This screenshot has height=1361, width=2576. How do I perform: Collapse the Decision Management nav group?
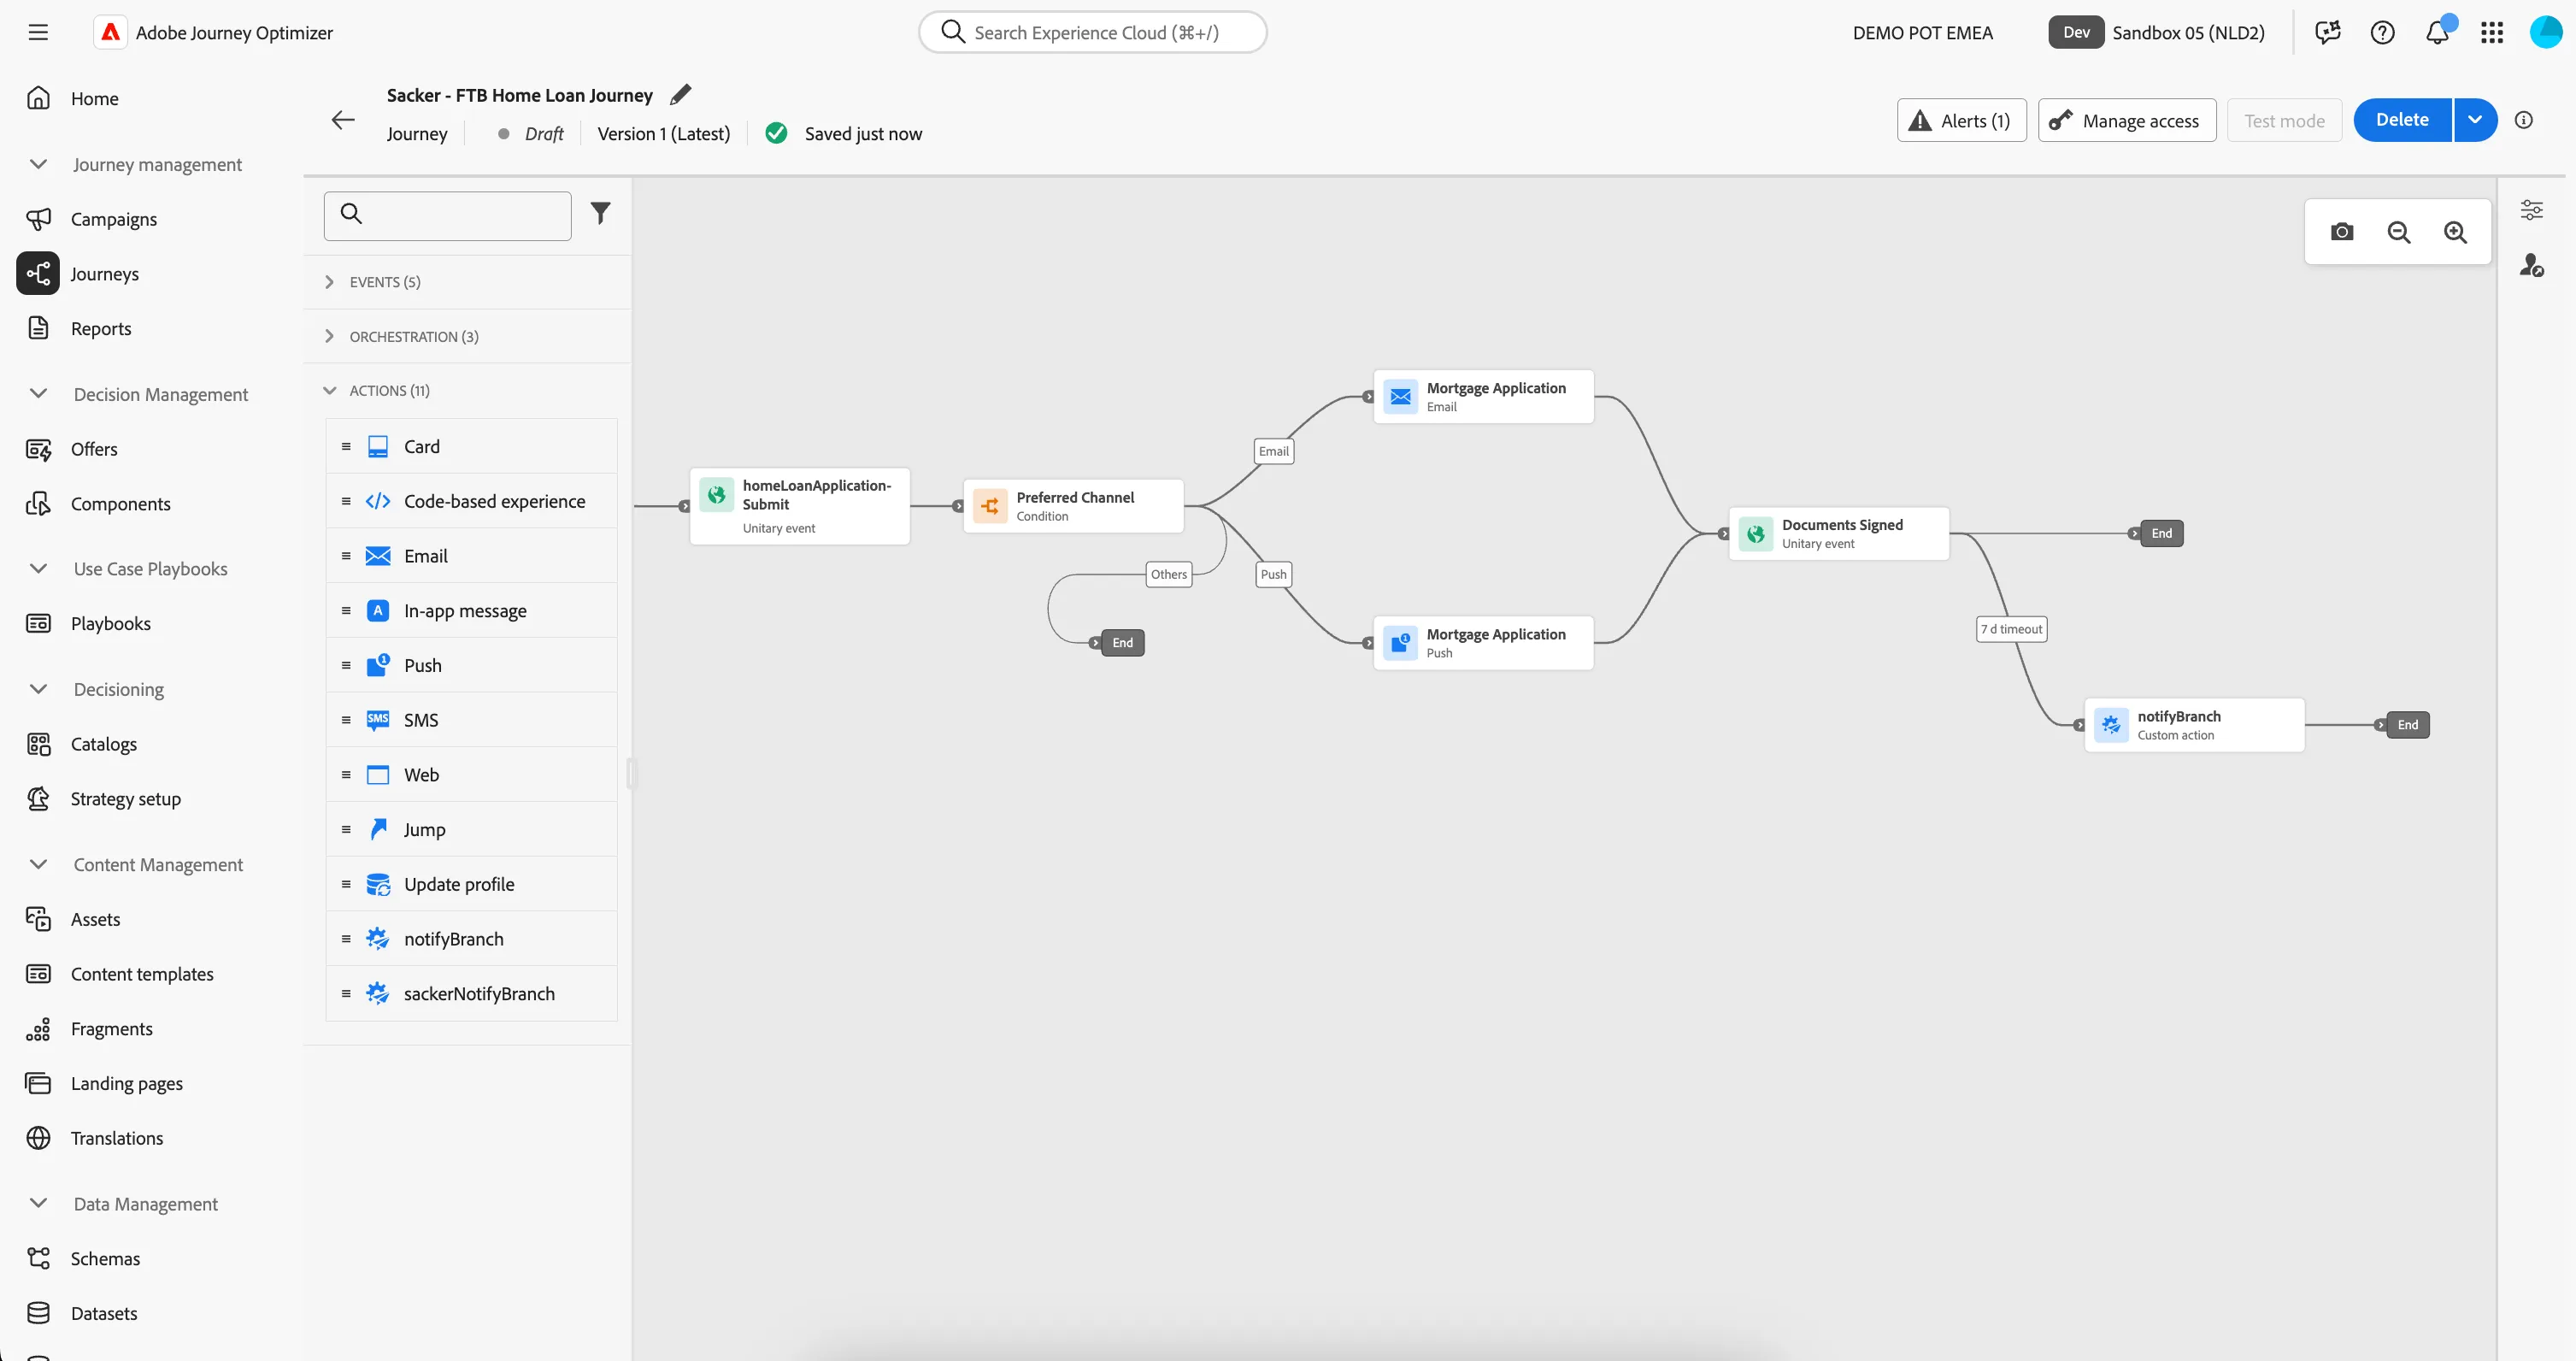pyautogui.click(x=39, y=394)
